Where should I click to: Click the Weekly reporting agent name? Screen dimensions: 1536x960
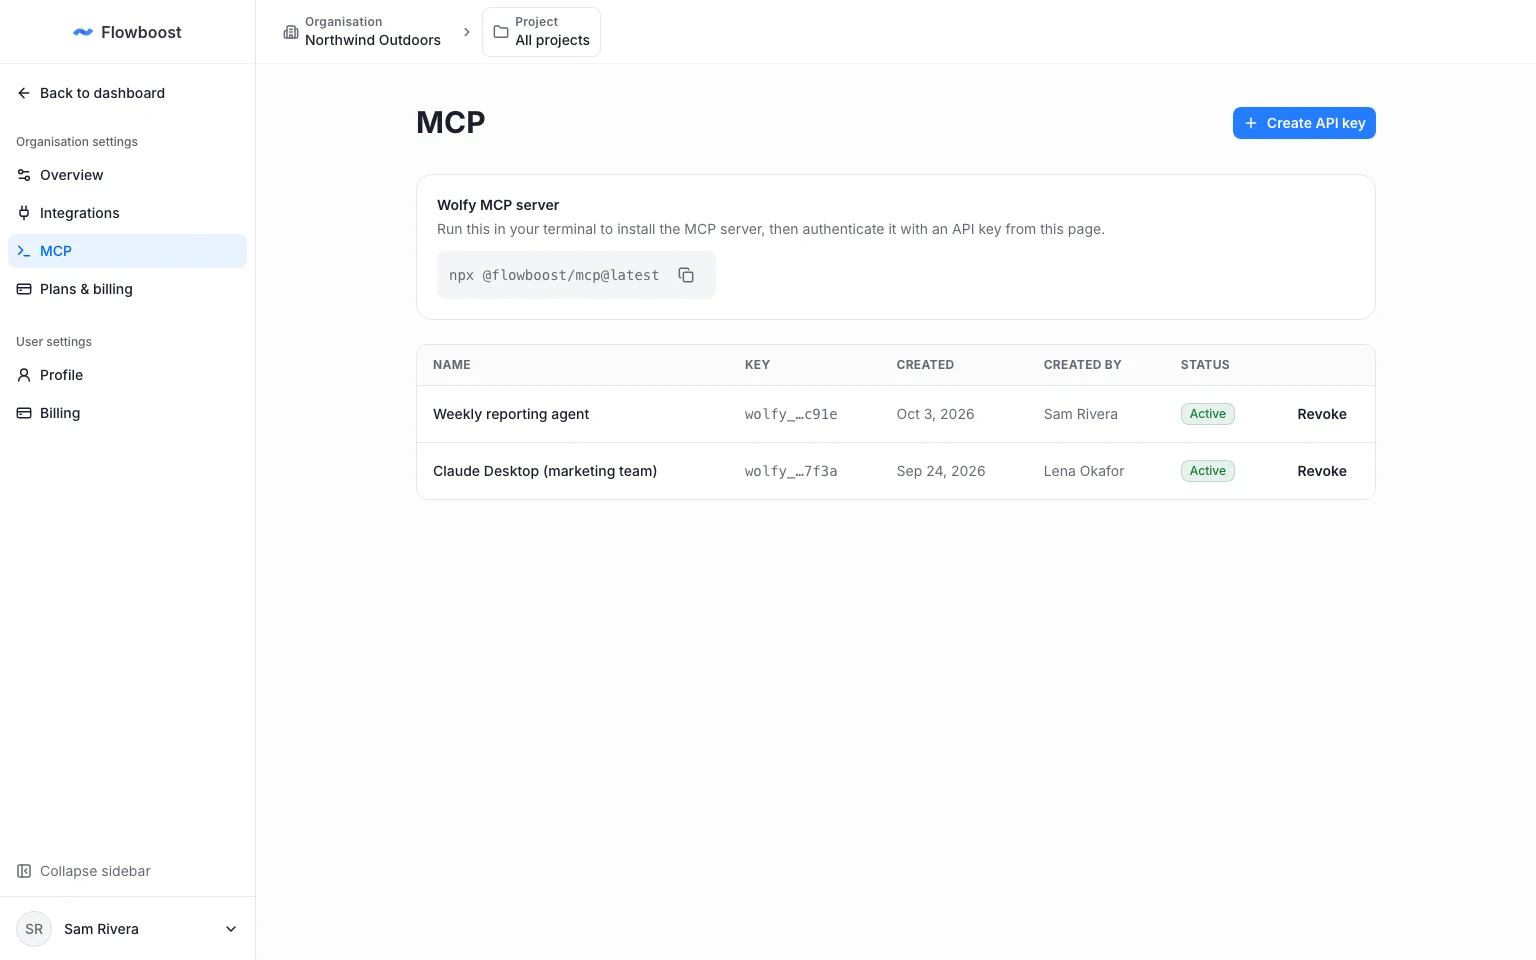[x=511, y=414]
